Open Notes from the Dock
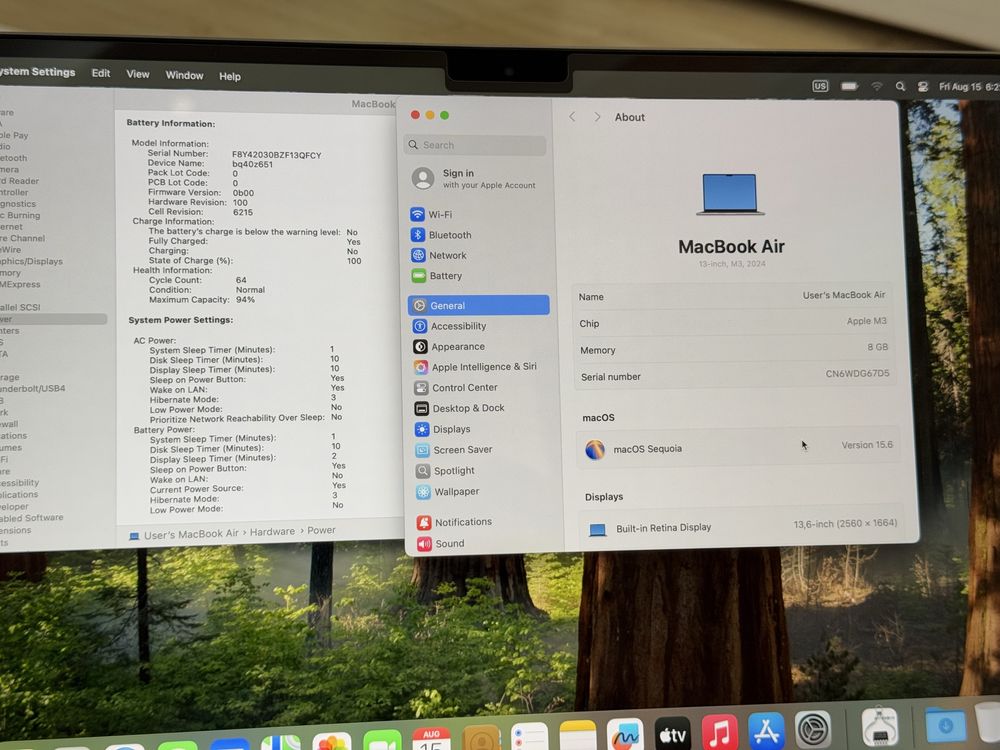Viewport: 1000px width, 750px height. coord(578,736)
